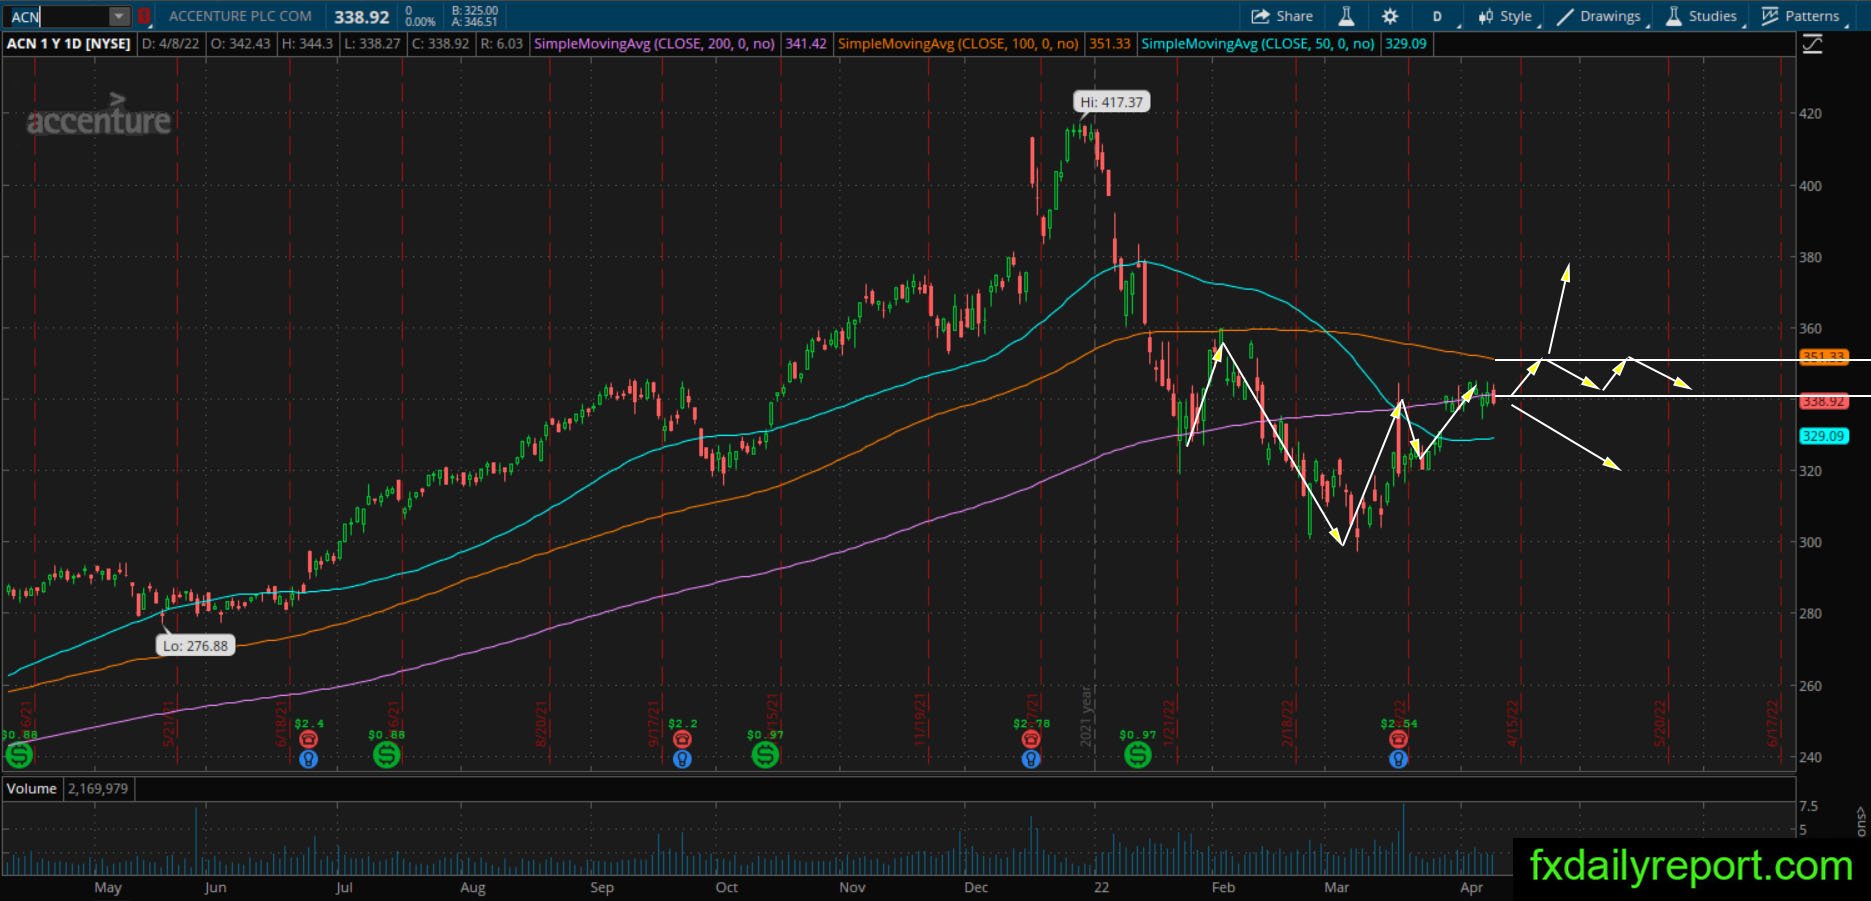Open the D timeframe dropdown

click(x=1439, y=16)
